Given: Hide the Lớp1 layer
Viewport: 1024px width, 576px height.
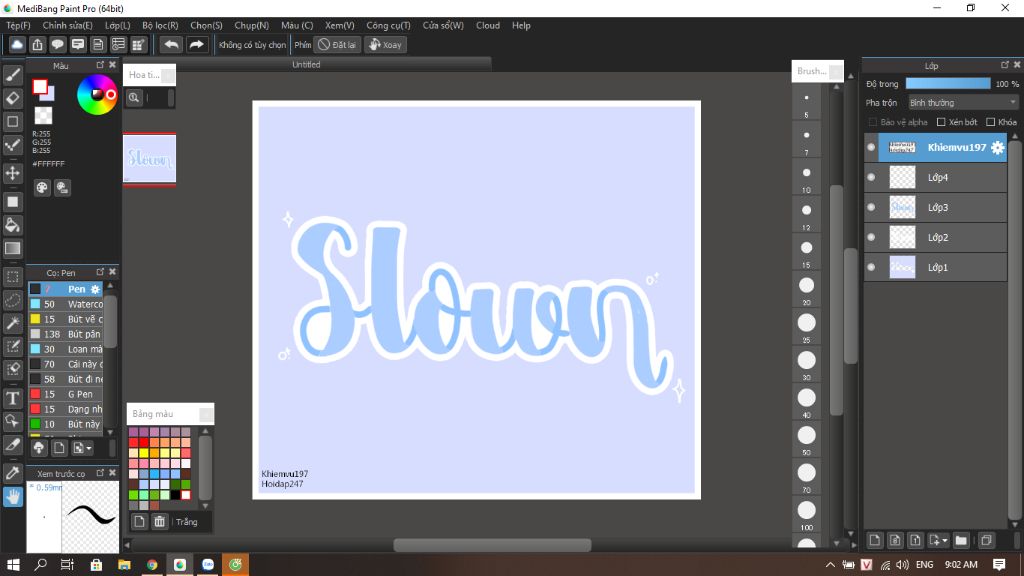Looking at the screenshot, I should coord(871,267).
